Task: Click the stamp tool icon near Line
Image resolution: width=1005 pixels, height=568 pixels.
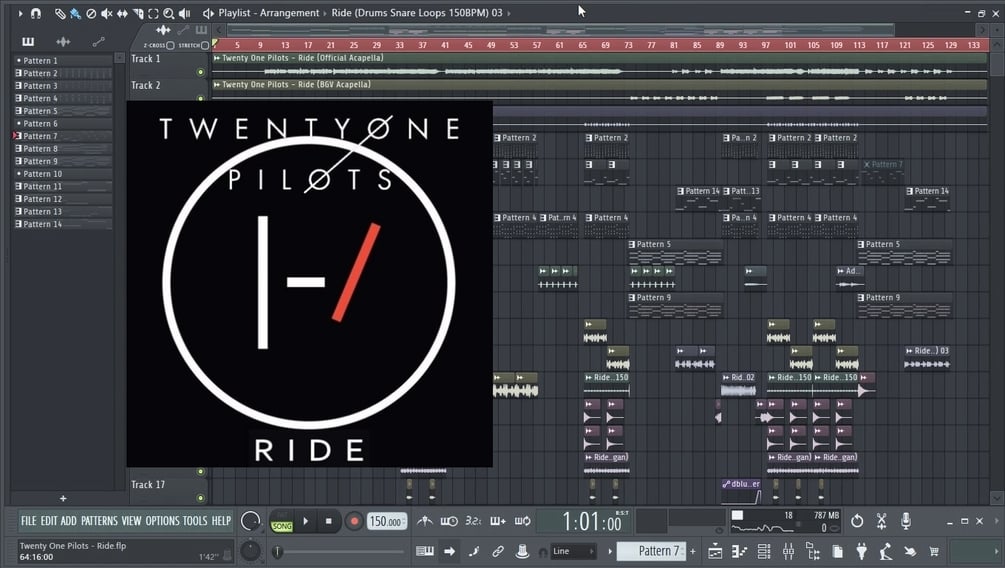Action: pyautogui.click(x=522, y=551)
